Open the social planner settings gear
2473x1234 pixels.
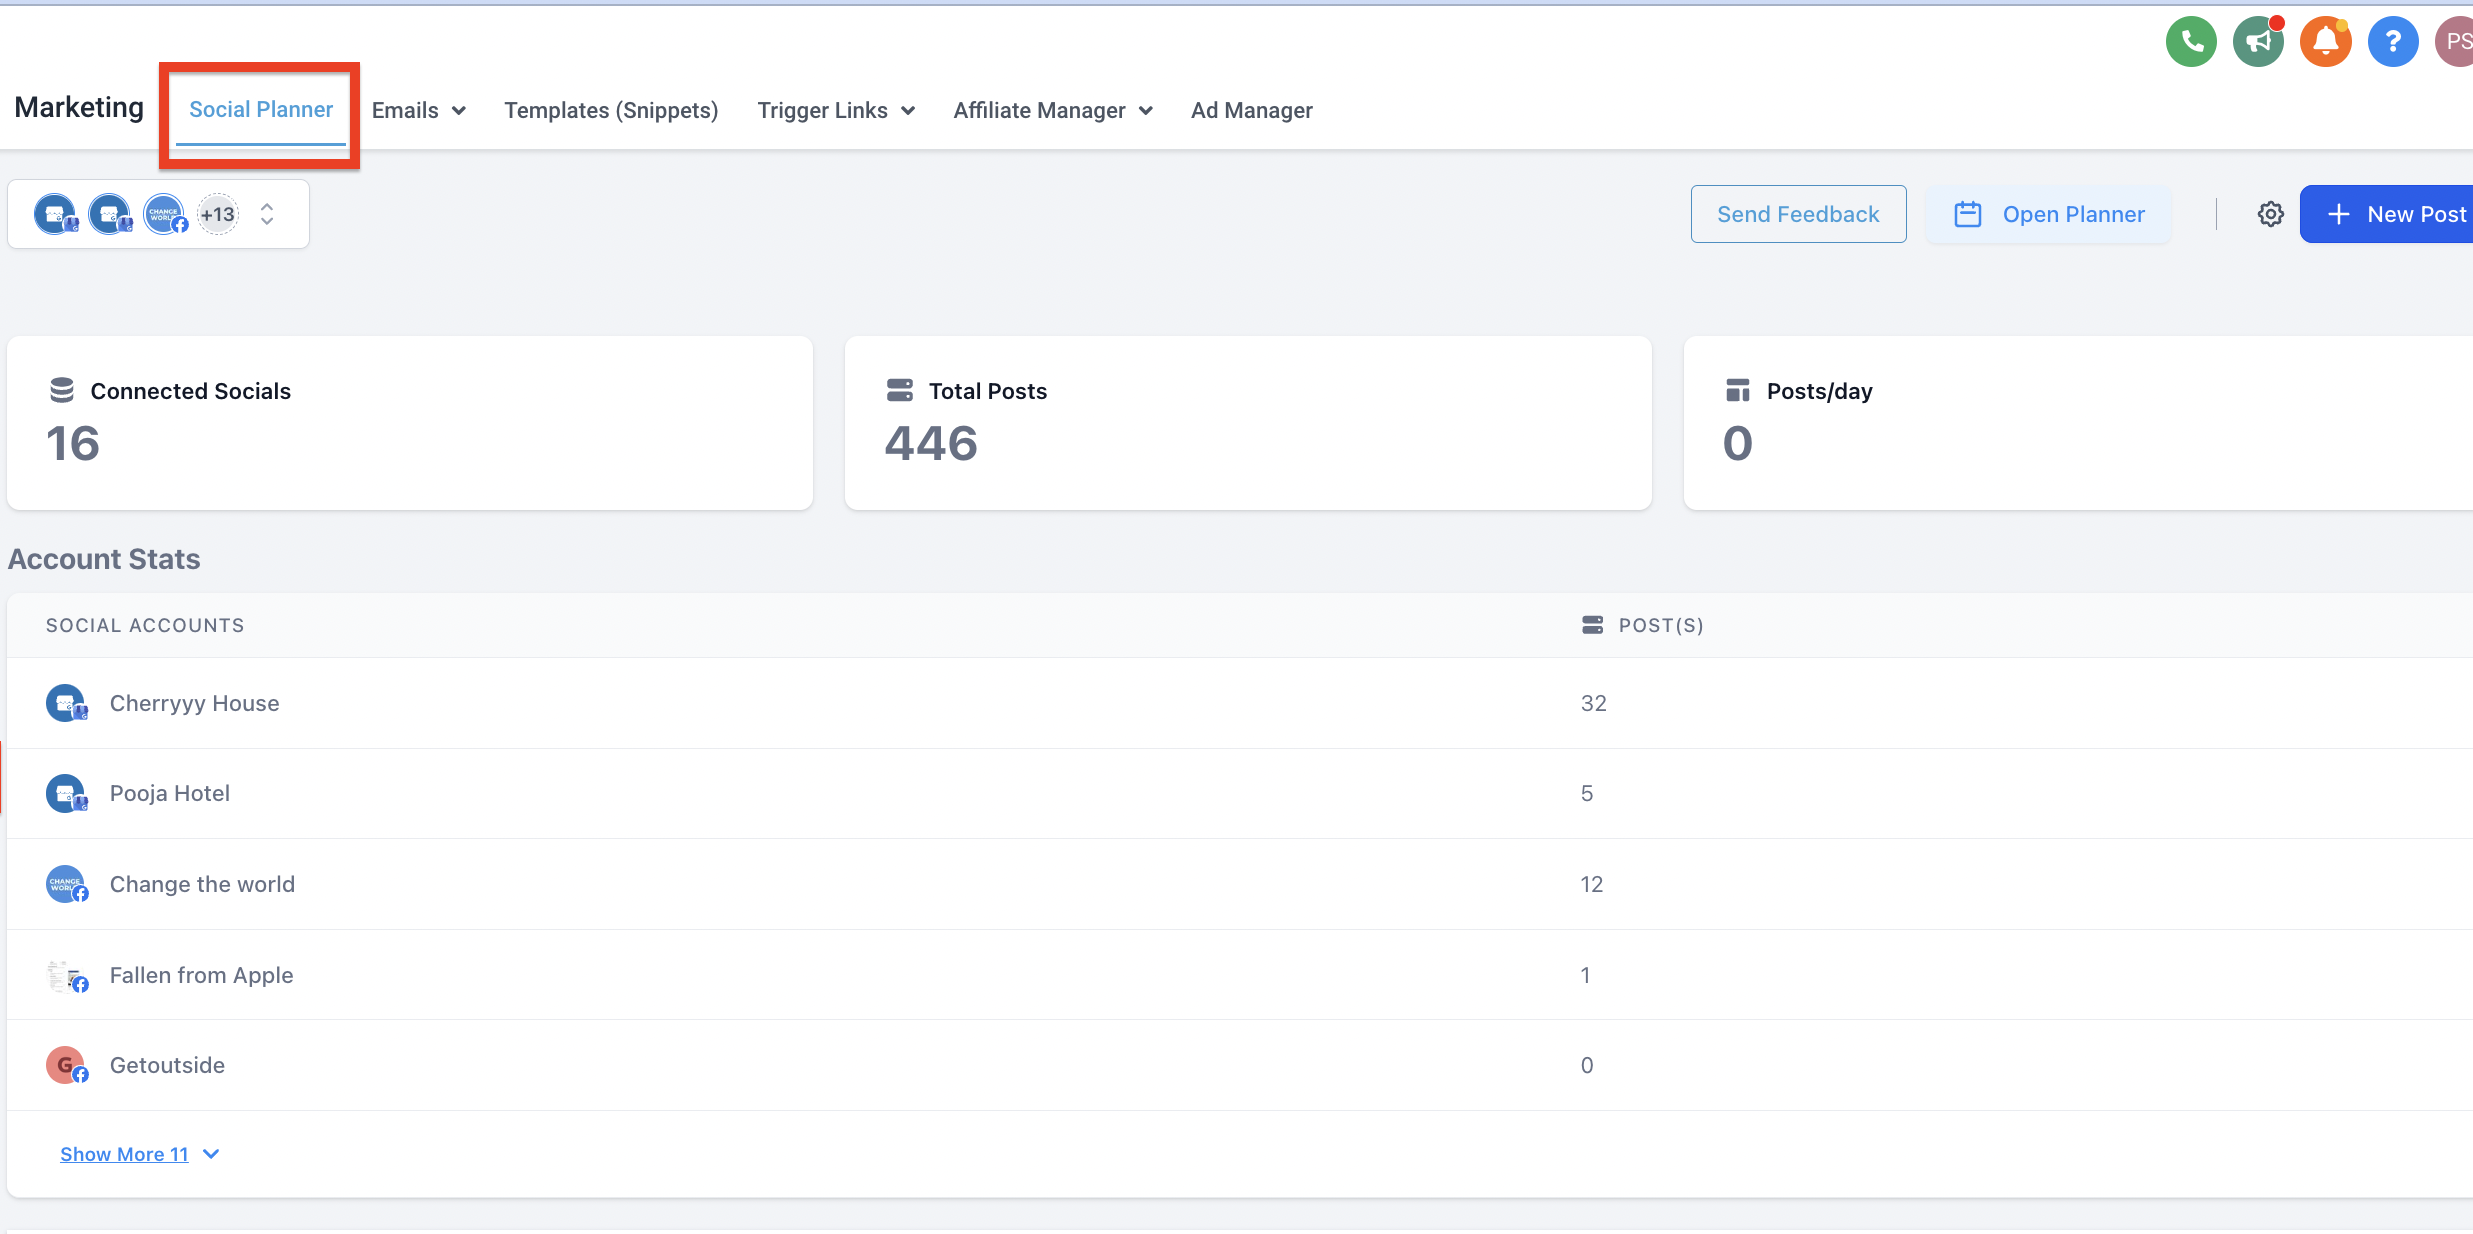2270,214
